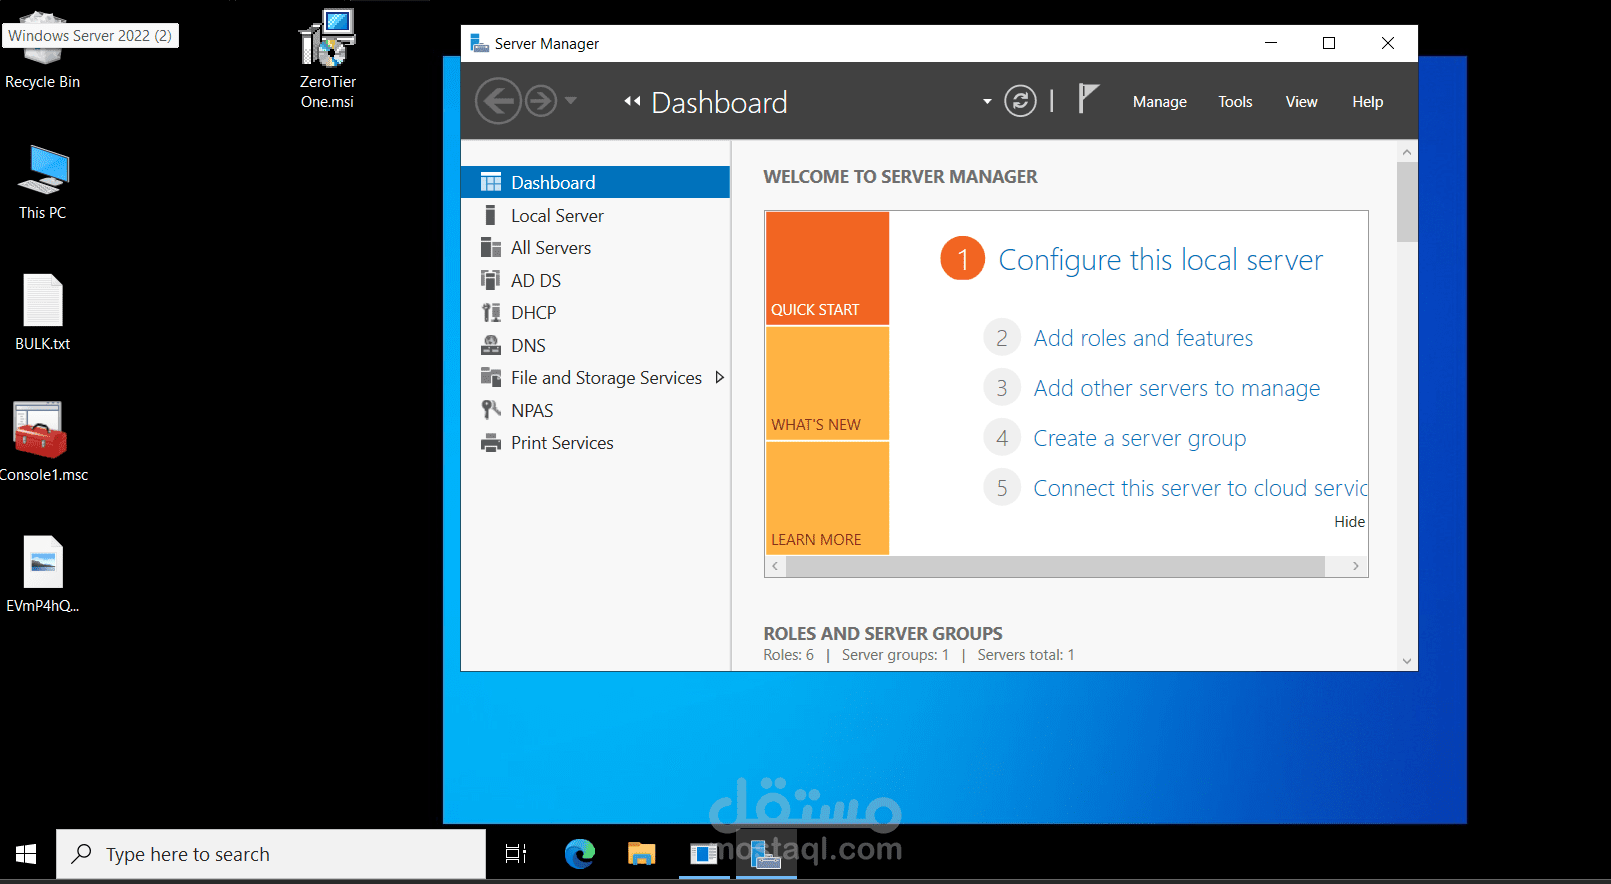Select the Local Server icon in sidebar
The height and width of the screenshot is (884, 1611).
pos(490,215)
